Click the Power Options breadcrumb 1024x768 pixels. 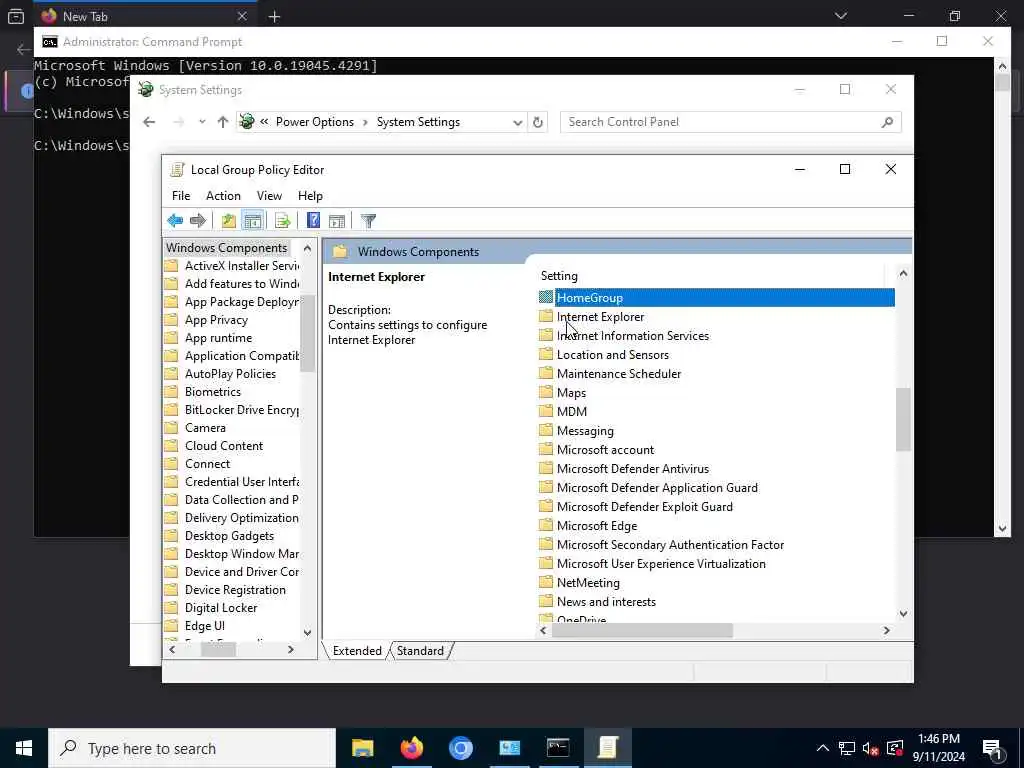[315, 122]
